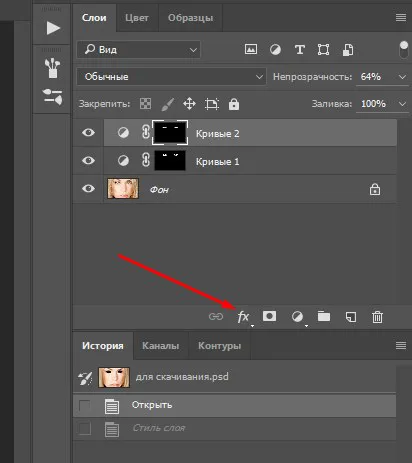Screen dimensions: 412x463
Task: Switch to the Образцы tab
Action: point(191,18)
